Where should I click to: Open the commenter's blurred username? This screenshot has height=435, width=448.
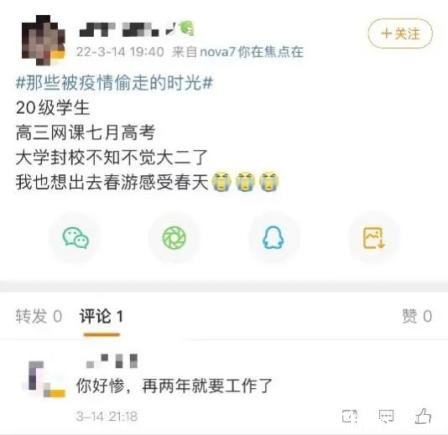(112, 361)
